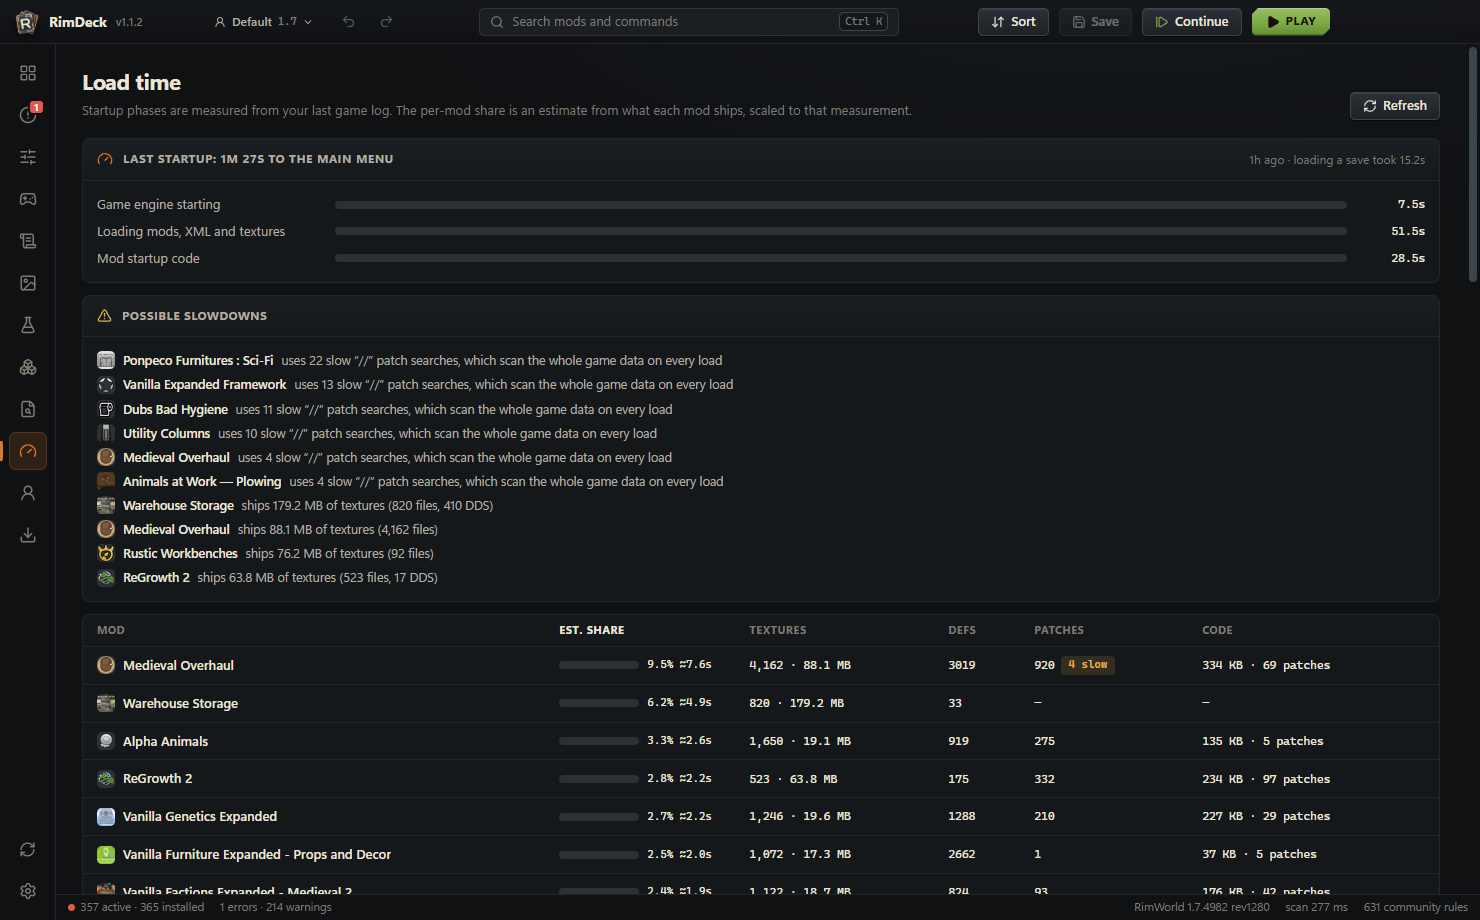The height and width of the screenshot is (920, 1480).
Task: Open the image textures icon in sidebar
Action: [28, 283]
